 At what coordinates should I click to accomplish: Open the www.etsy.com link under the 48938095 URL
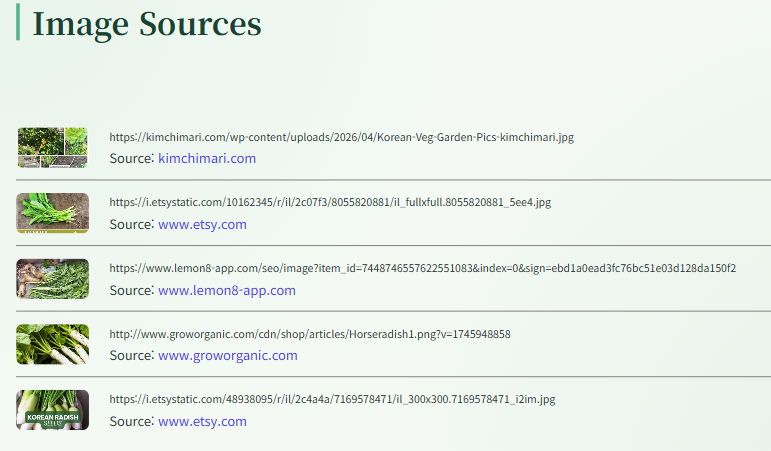pos(202,421)
